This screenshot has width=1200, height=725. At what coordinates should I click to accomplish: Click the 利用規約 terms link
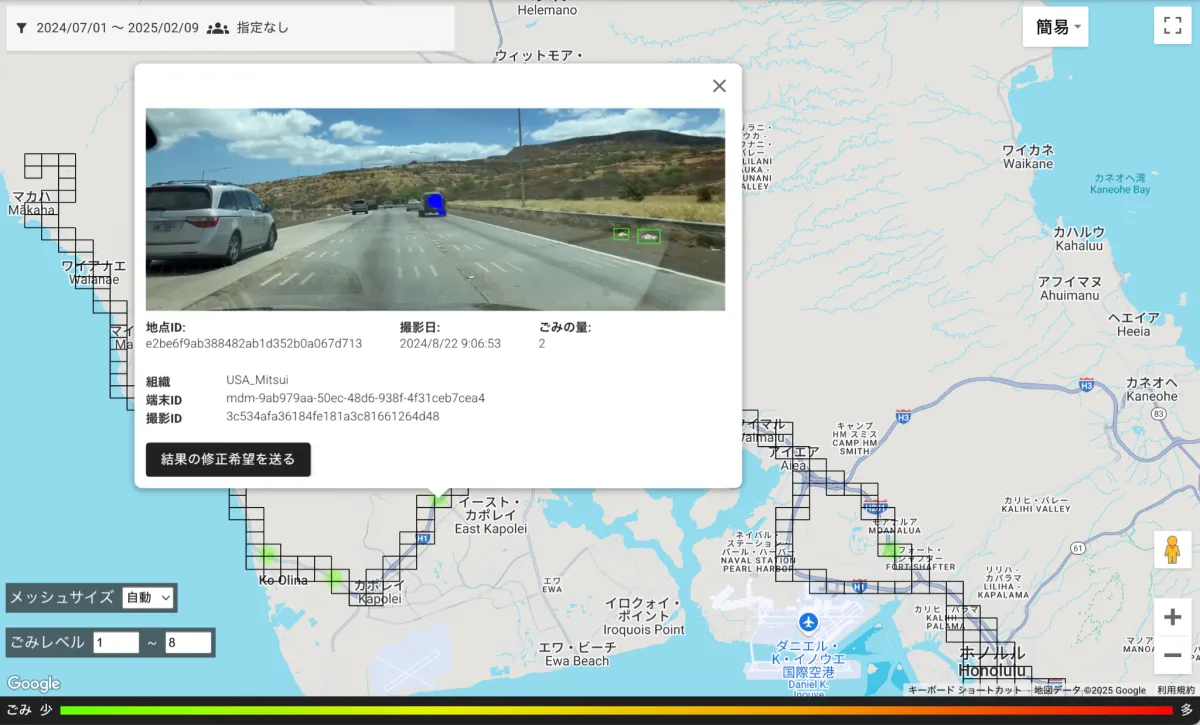point(1175,690)
